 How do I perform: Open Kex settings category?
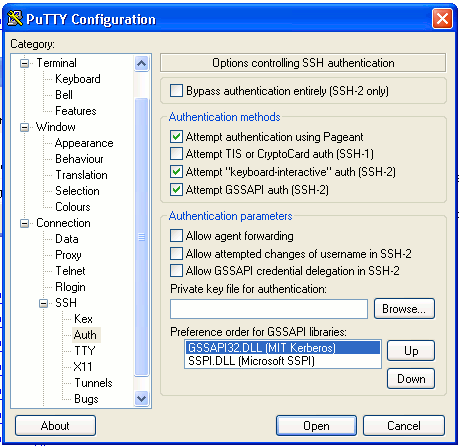tap(83, 319)
